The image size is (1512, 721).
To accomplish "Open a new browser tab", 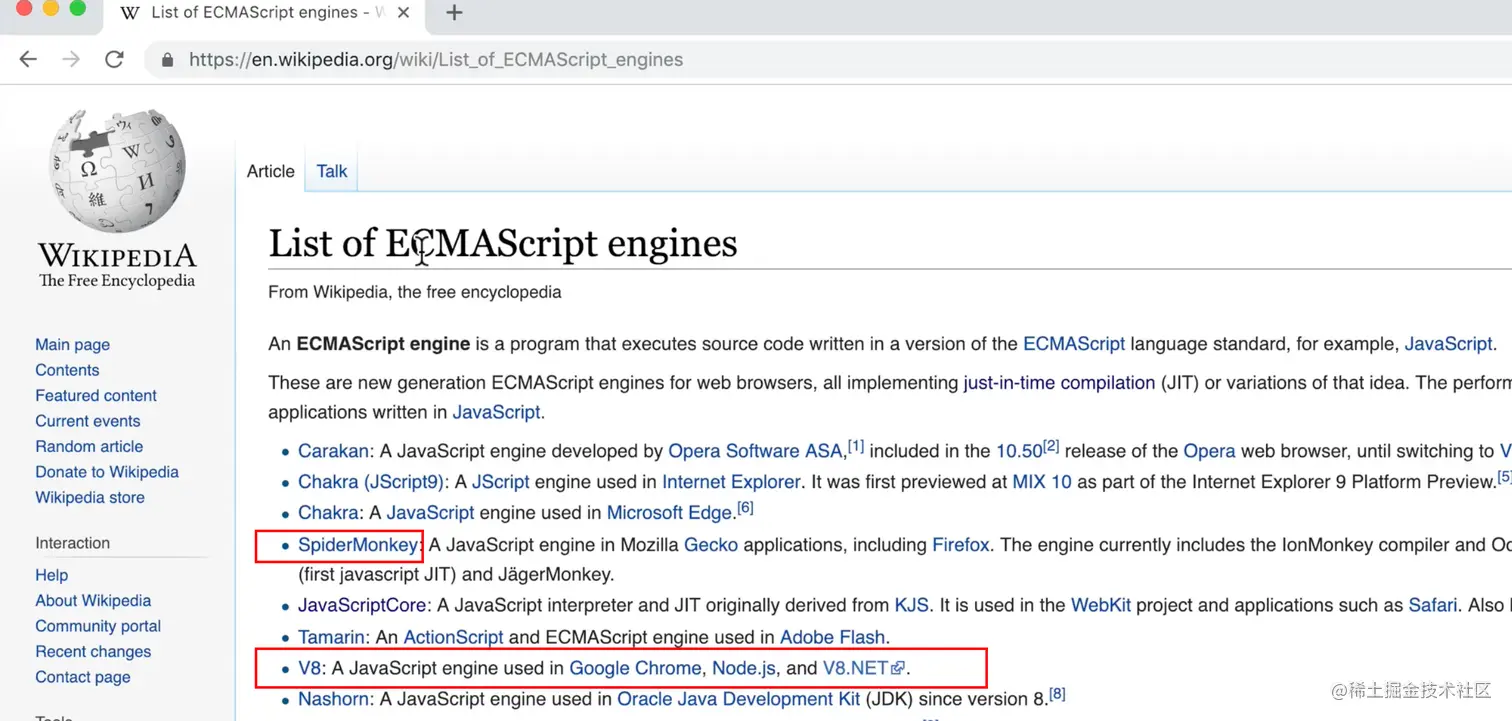I will (454, 13).
